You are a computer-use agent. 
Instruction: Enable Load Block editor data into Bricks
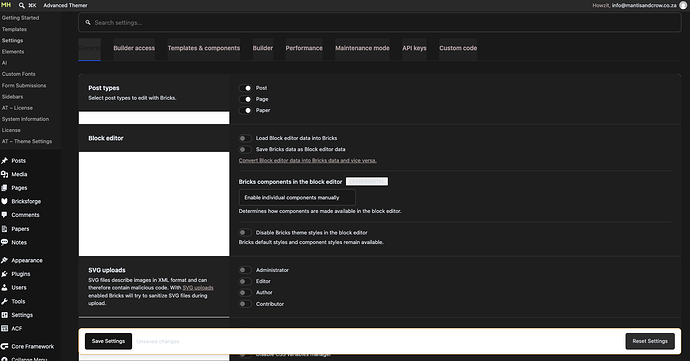coord(245,138)
